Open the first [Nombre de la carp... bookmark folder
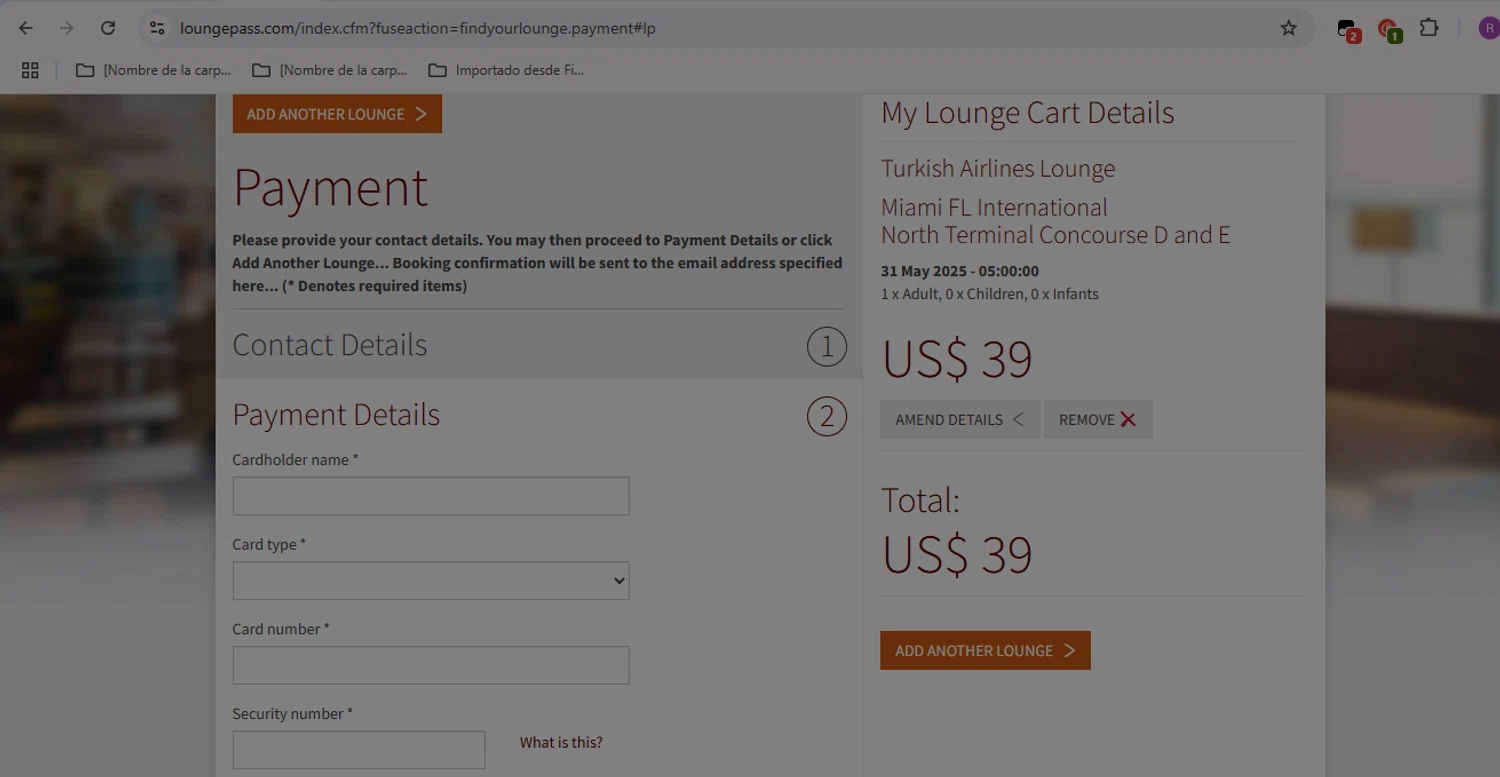This screenshot has width=1500, height=777. [x=153, y=70]
